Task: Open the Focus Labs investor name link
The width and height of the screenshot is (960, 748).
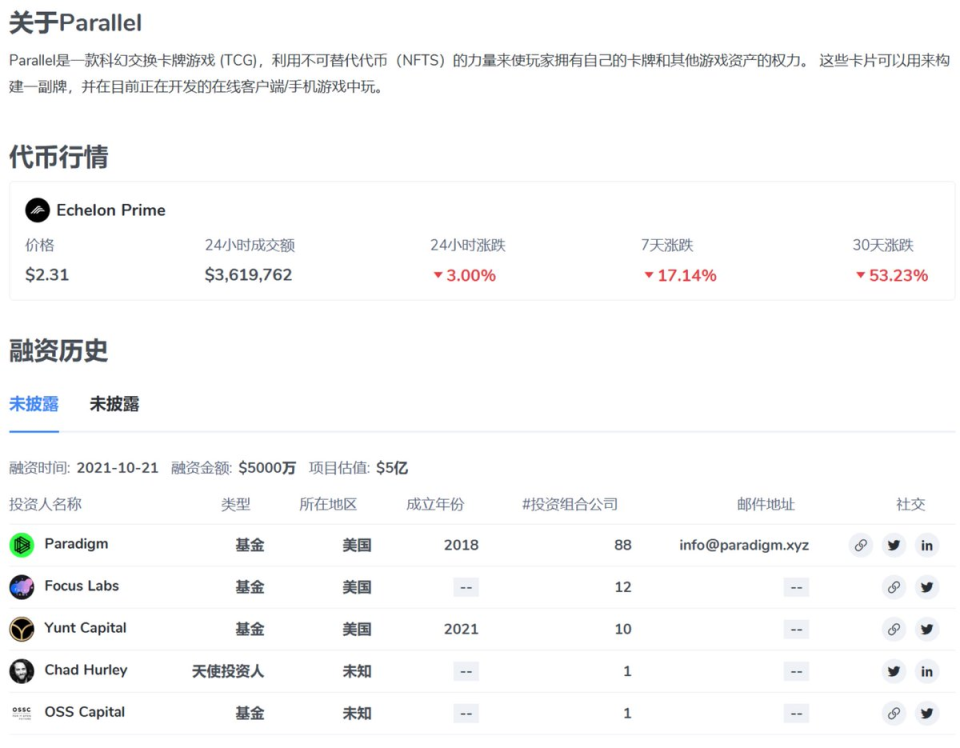Action: tap(84, 587)
